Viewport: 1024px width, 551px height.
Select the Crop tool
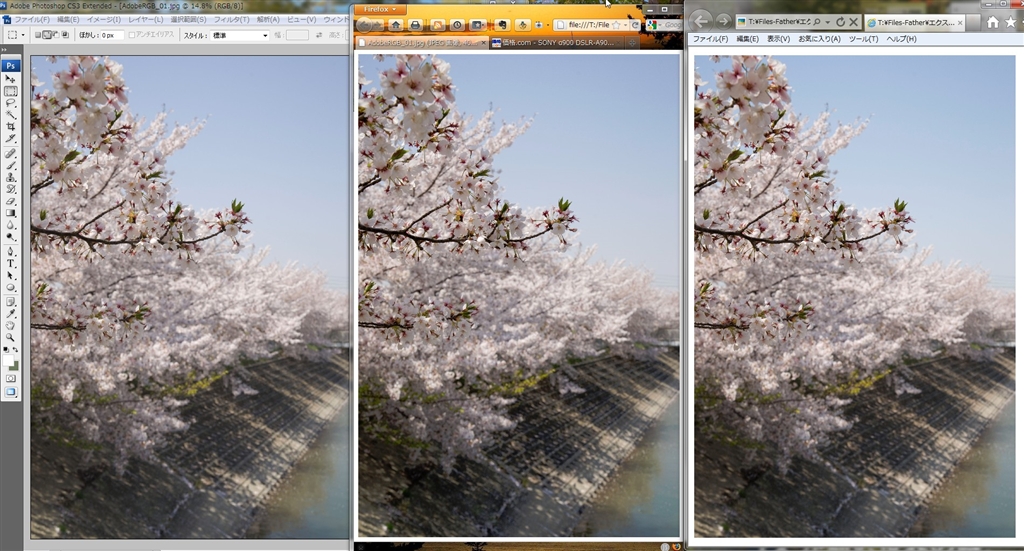10,127
